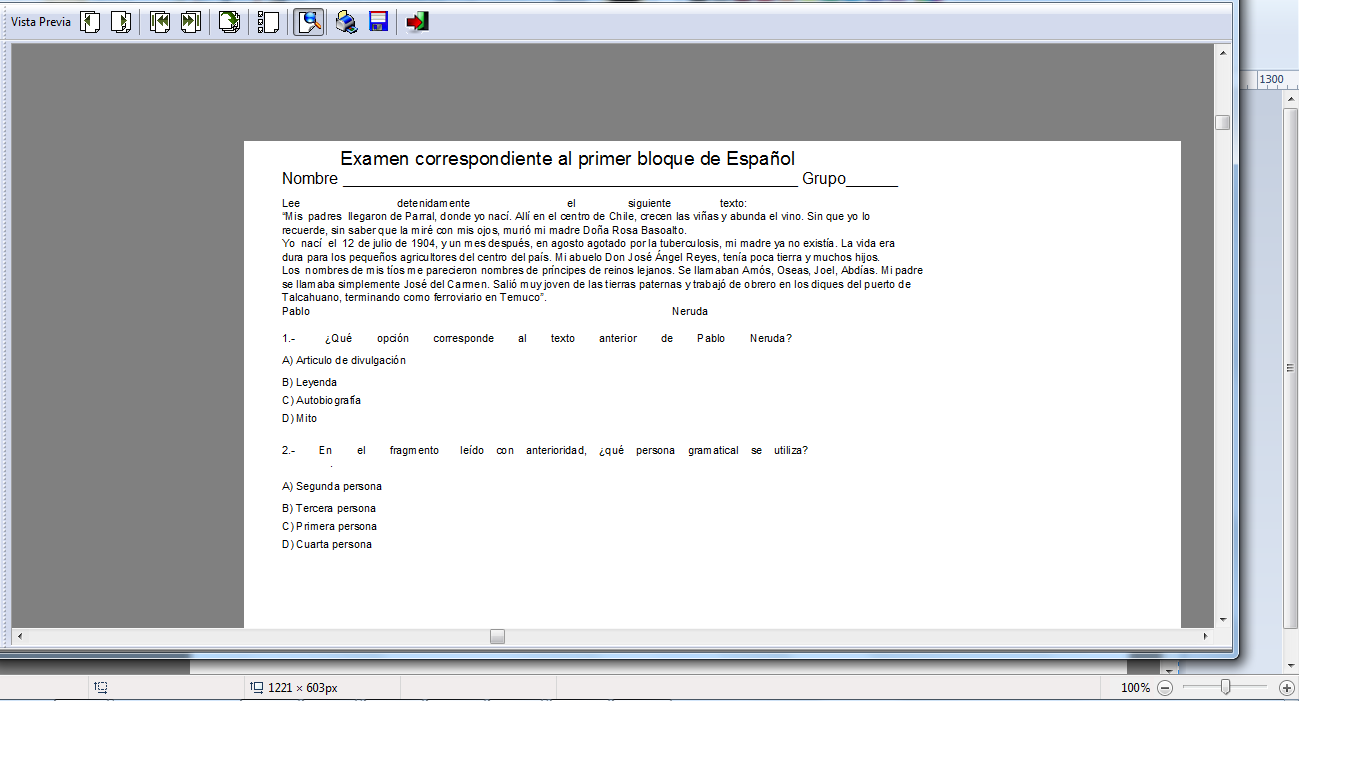The height and width of the screenshot is (768, 1366).
Task: Click the 1300 ruler mark in background window
Action: click(1271, 80)
